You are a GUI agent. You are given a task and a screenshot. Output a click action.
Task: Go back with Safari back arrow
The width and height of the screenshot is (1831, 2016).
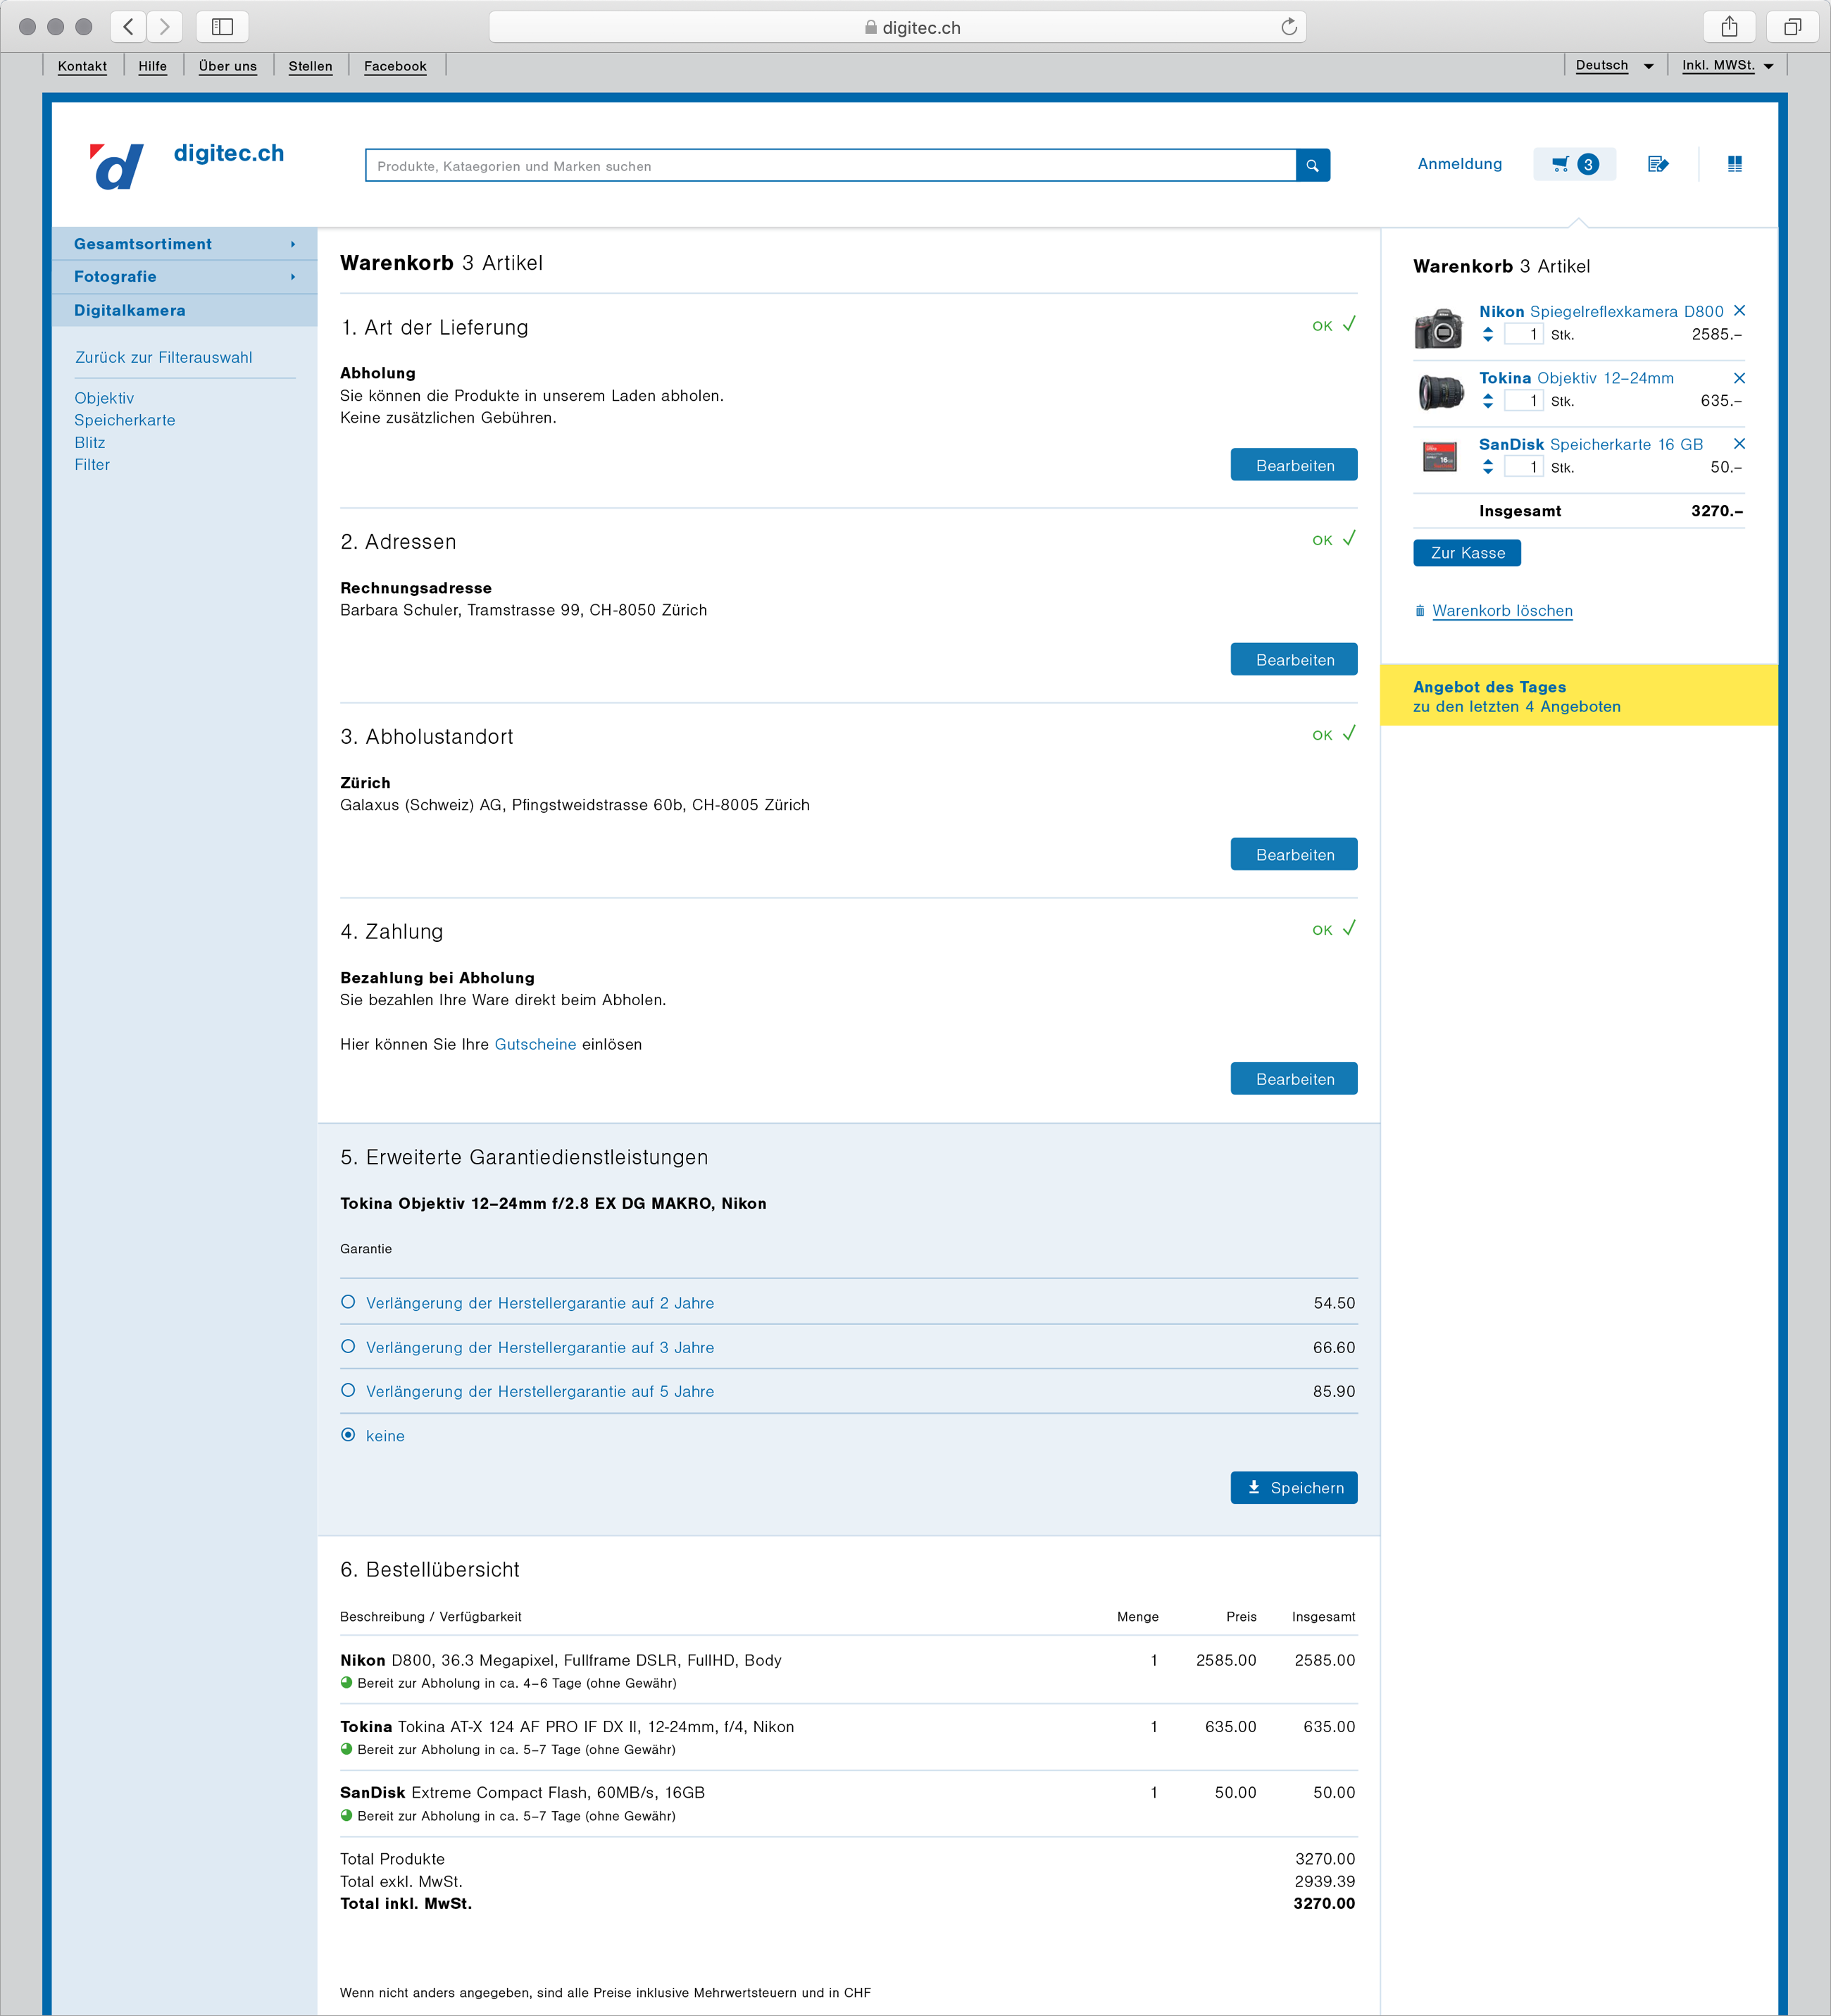(128, 27)
